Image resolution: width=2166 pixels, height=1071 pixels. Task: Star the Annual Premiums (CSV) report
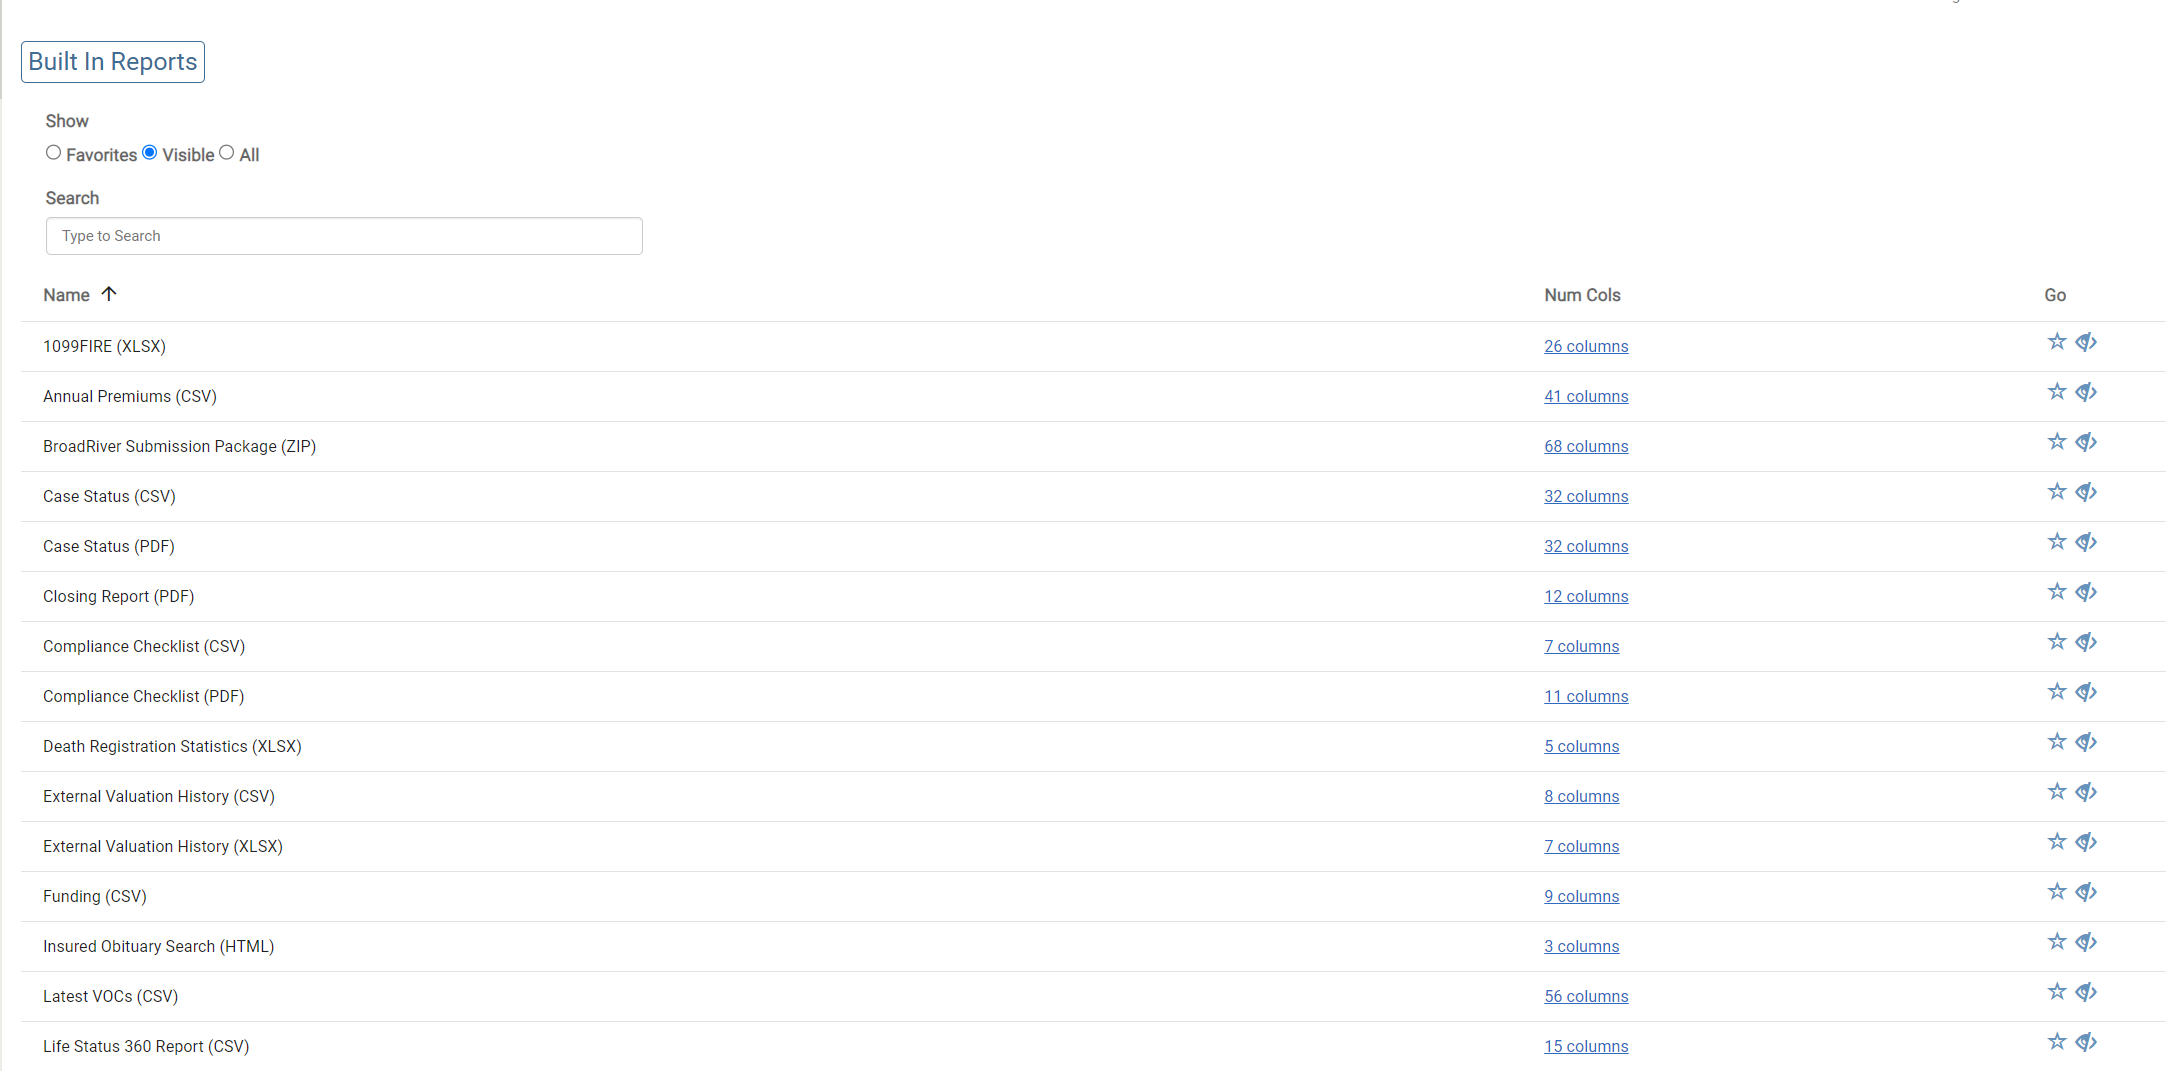click(x=2056, y=392)
